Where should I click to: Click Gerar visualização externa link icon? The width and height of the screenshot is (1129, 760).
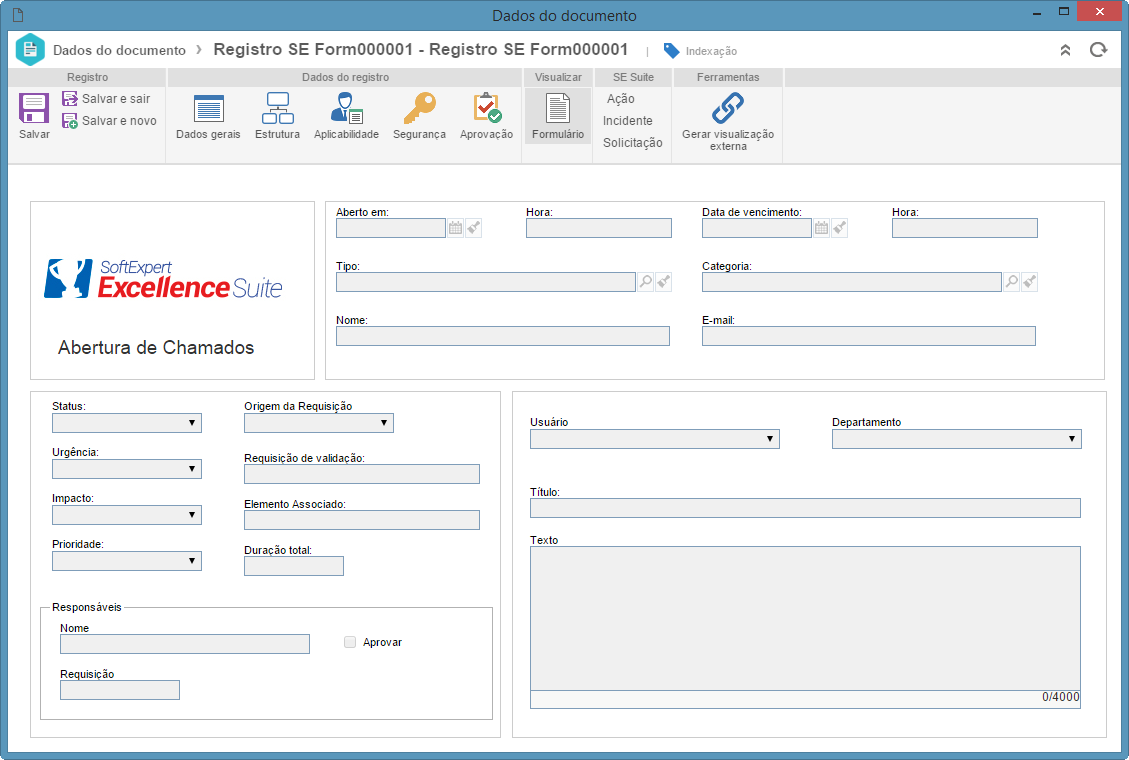point(728,109)
